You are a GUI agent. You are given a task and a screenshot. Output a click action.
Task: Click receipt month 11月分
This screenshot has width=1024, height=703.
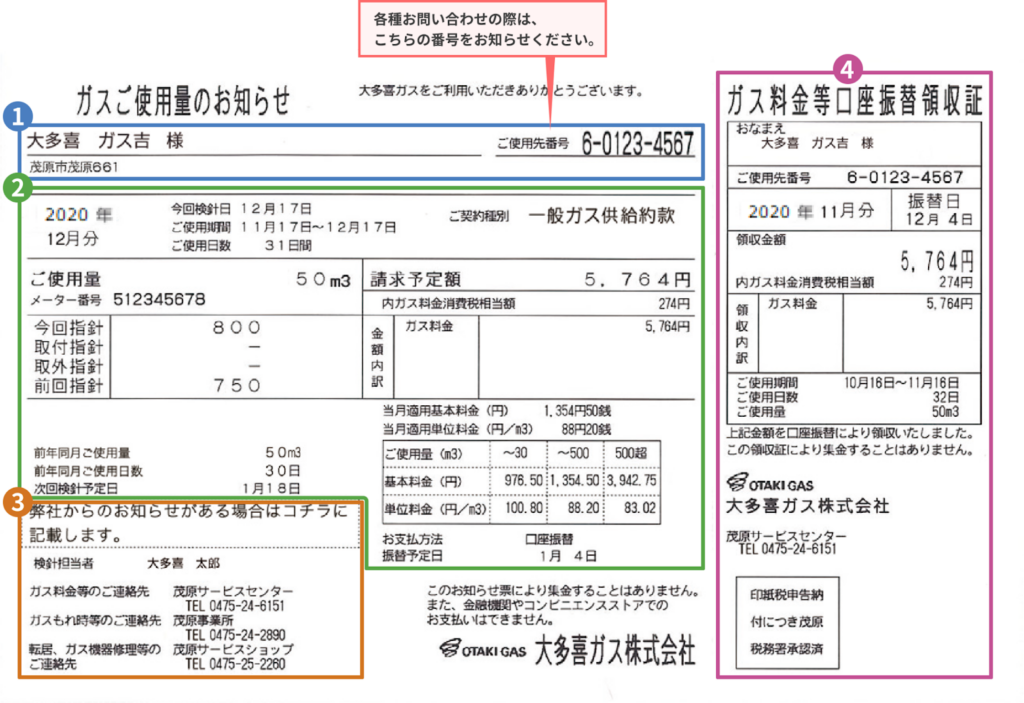pos(847,211)
